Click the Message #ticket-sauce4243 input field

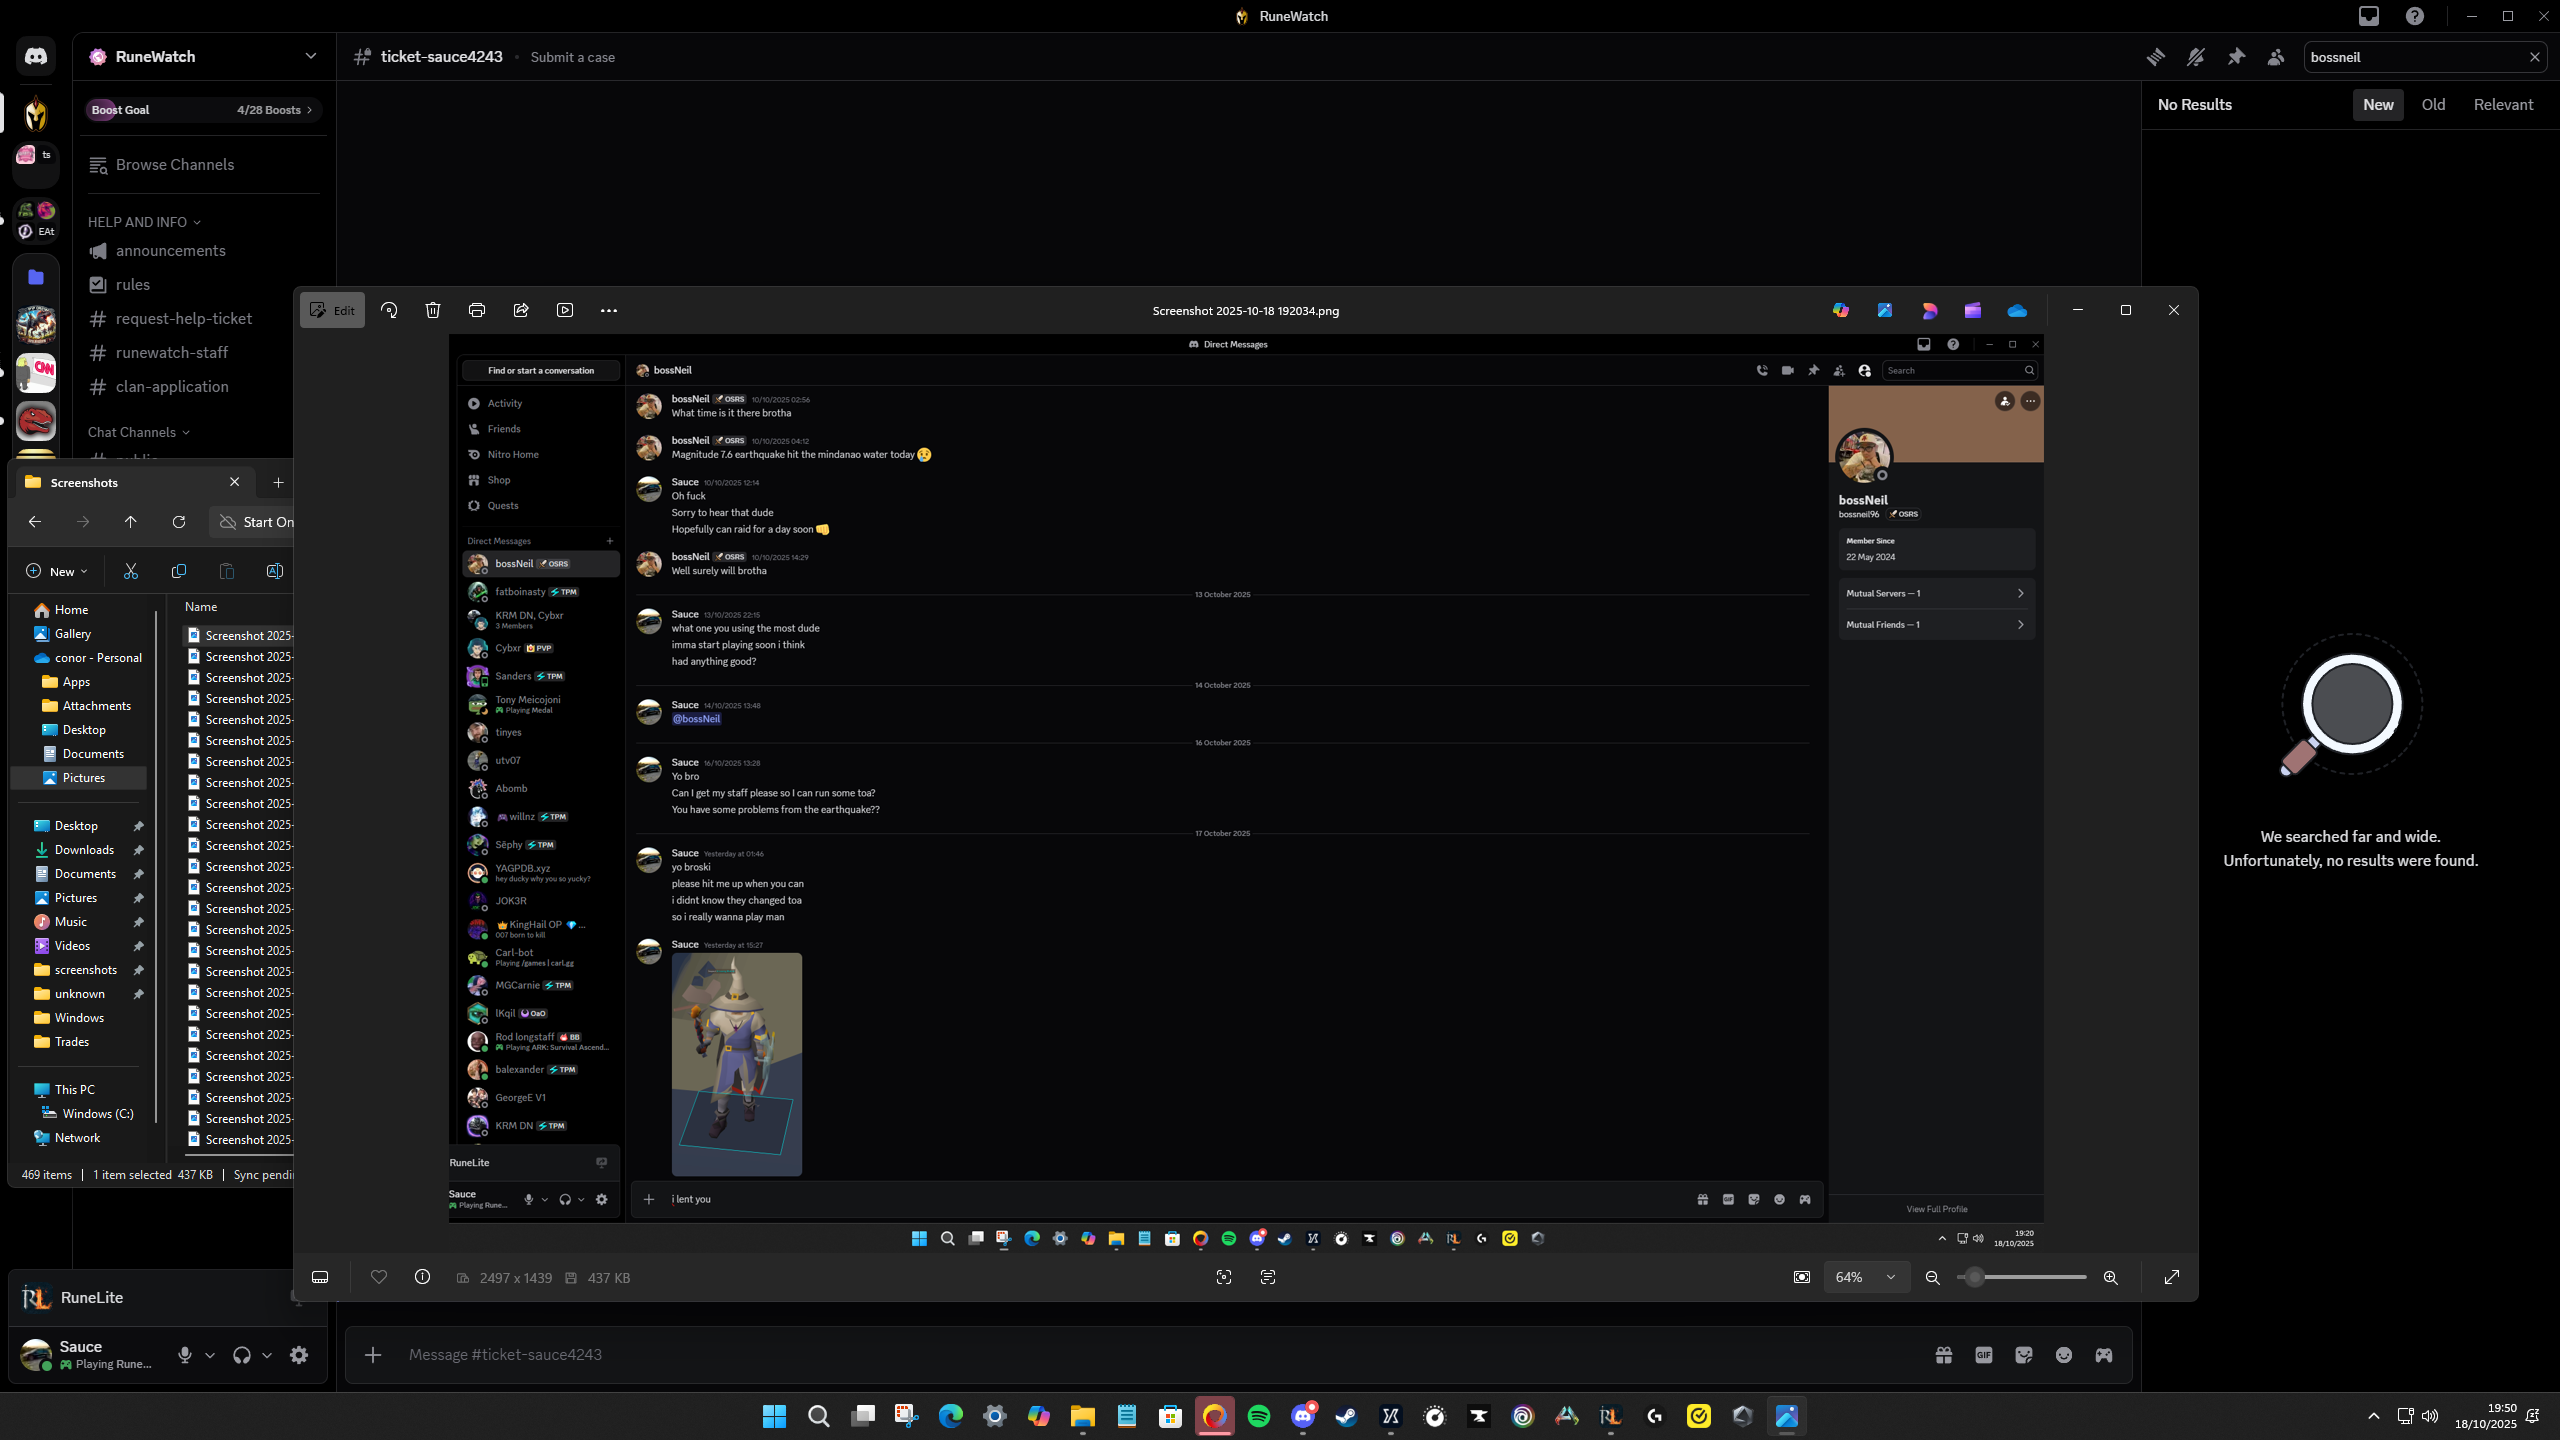coord(1100,1355)
